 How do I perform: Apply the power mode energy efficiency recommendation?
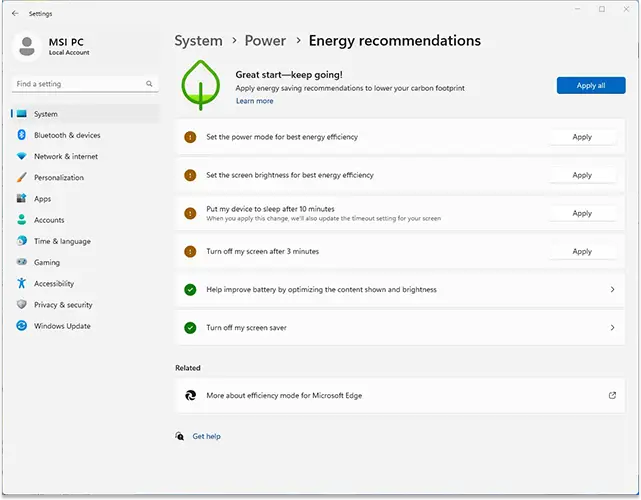pos(582,137)
